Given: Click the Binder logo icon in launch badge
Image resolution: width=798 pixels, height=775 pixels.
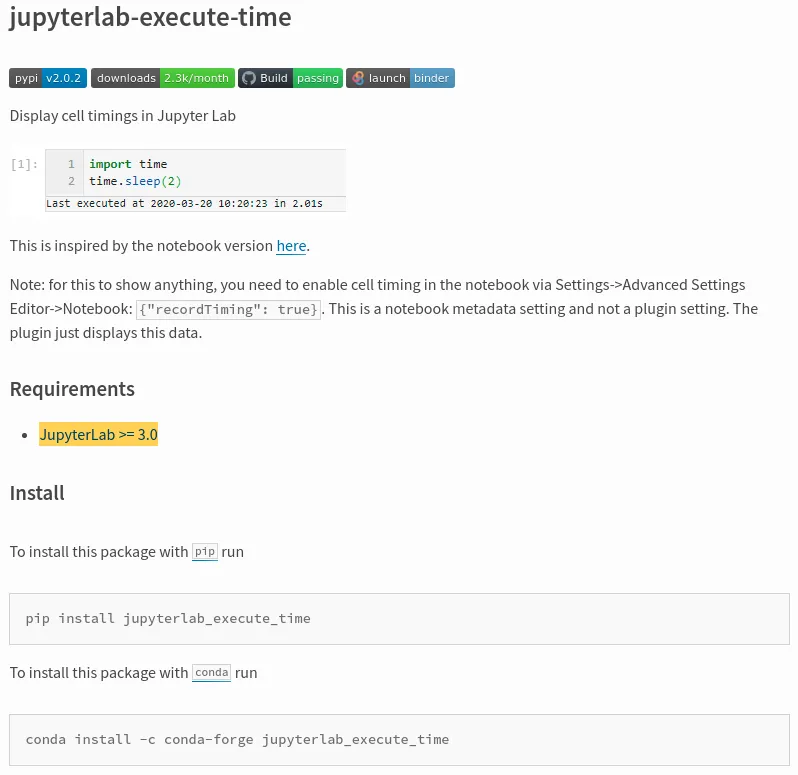Looking at the screenshot, I should click(x=357, y=78).
